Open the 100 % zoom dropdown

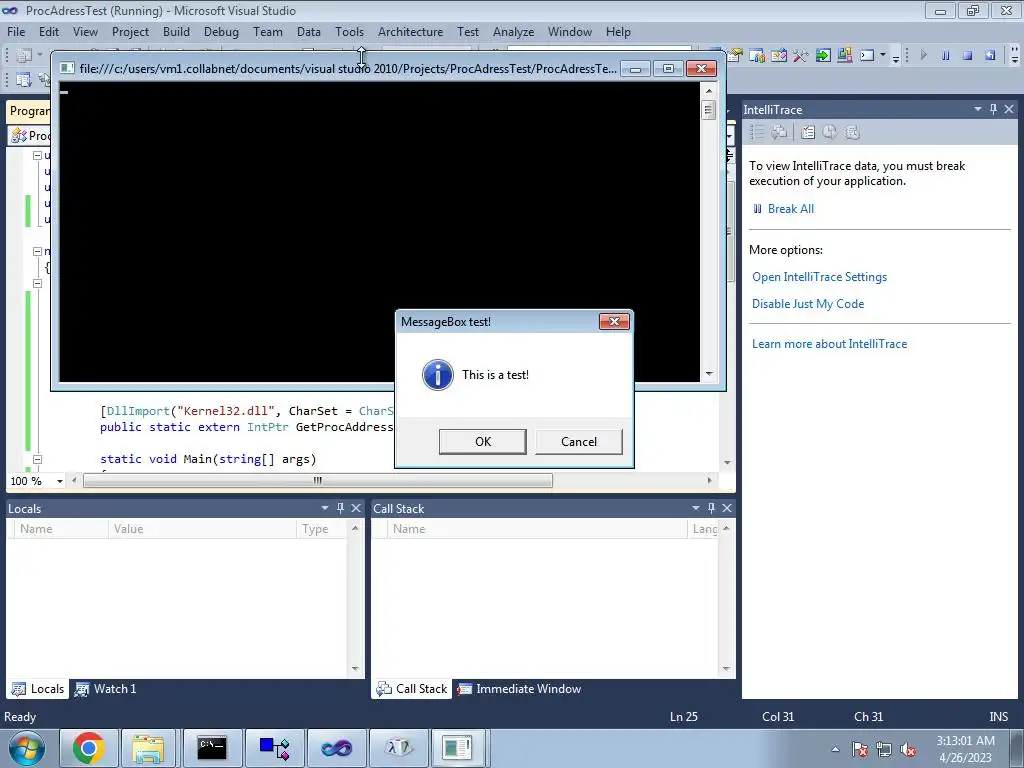[x=59, y=481]
